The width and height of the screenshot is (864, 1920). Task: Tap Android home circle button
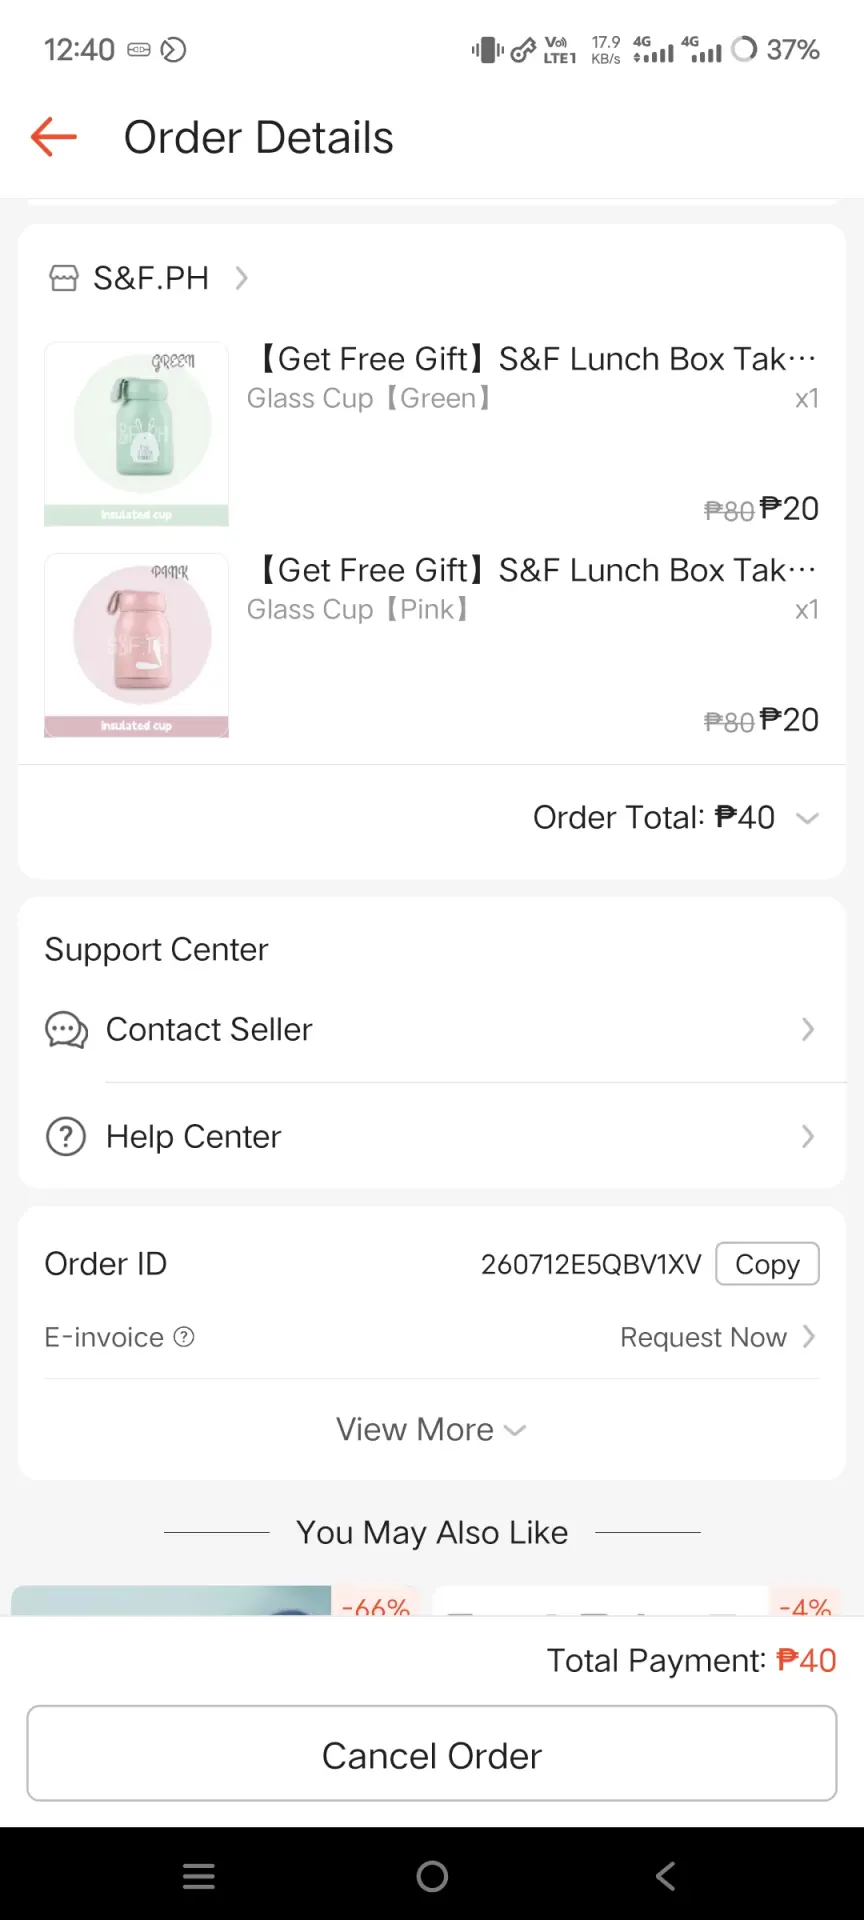coord(432,1876)
